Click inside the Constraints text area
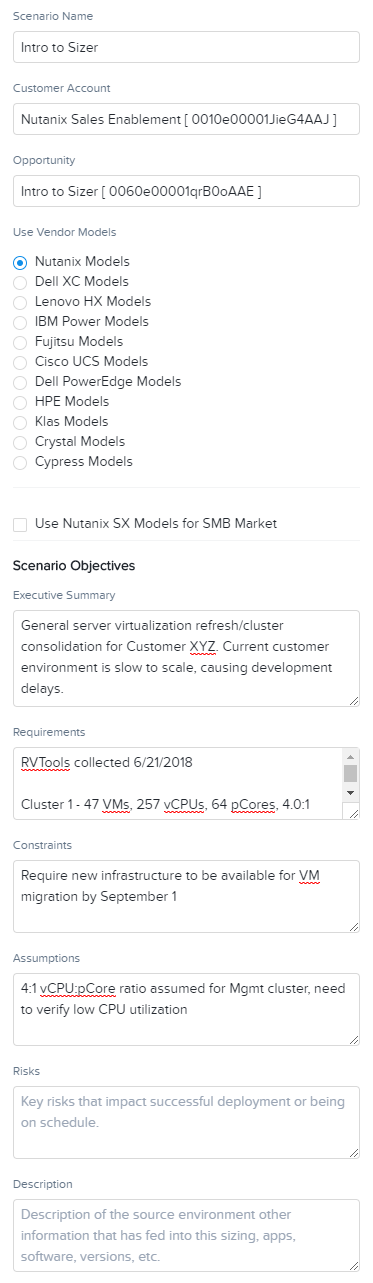The image size is (373, 1283). click(x=186, y=896)
